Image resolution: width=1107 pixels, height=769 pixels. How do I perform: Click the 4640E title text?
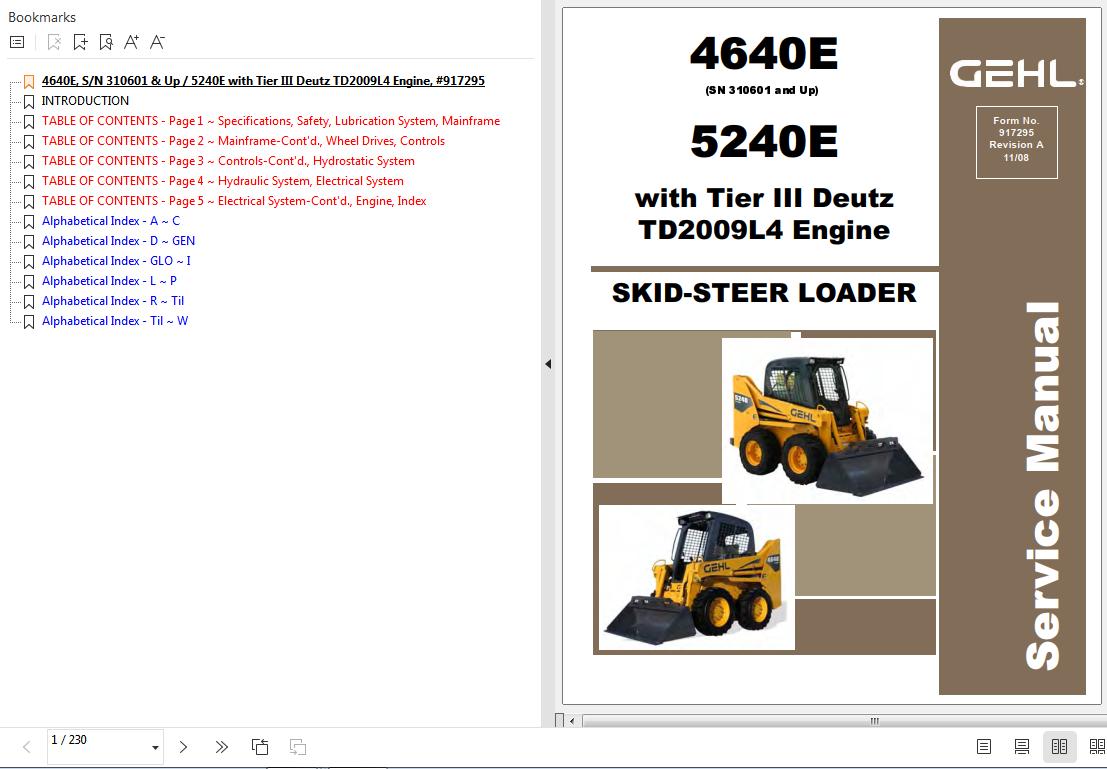(x=764, y=54)
